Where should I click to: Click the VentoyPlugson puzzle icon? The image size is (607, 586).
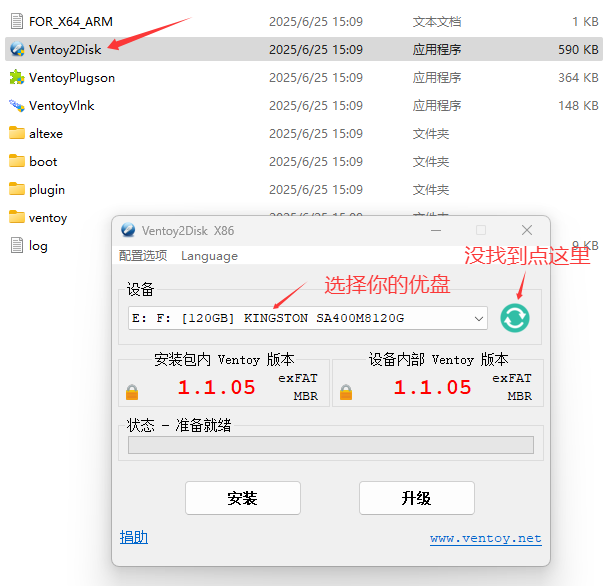[17, 77]
